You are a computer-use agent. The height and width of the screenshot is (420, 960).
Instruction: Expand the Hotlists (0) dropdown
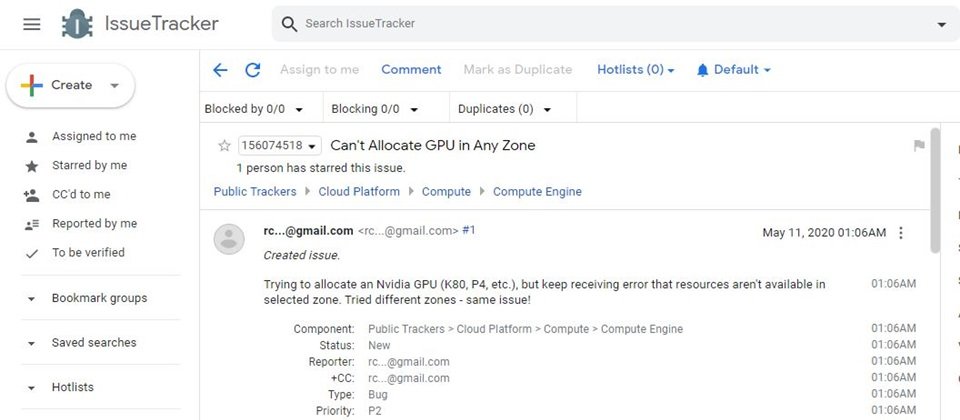pos(636,70)
